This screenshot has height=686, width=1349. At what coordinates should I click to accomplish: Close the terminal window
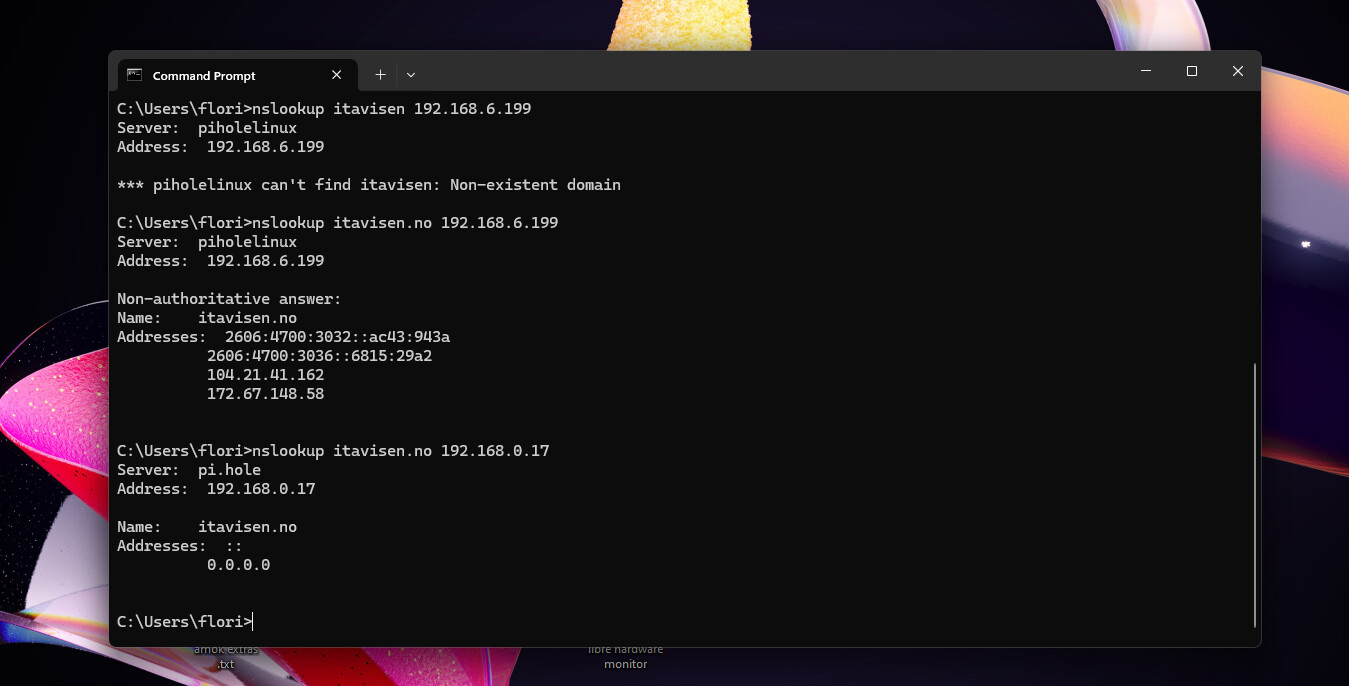click(1238, 71)
